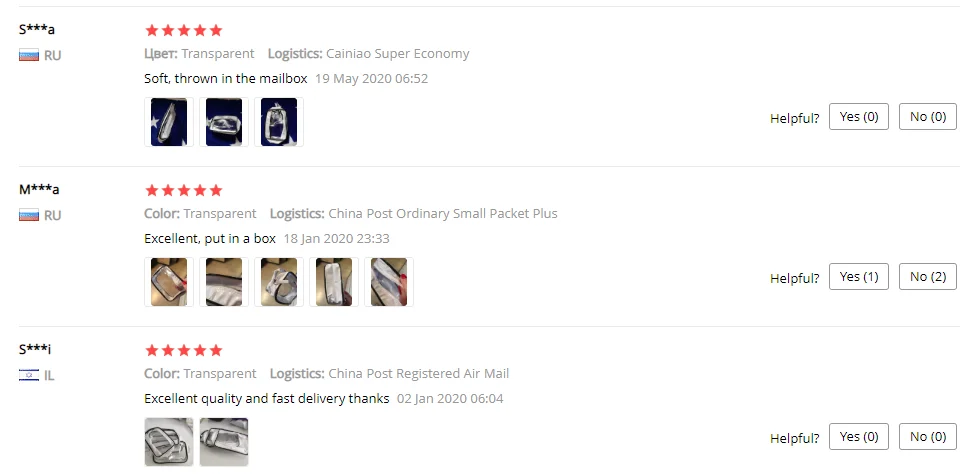Click No (0) on S***a's review

tap(928, 116)
